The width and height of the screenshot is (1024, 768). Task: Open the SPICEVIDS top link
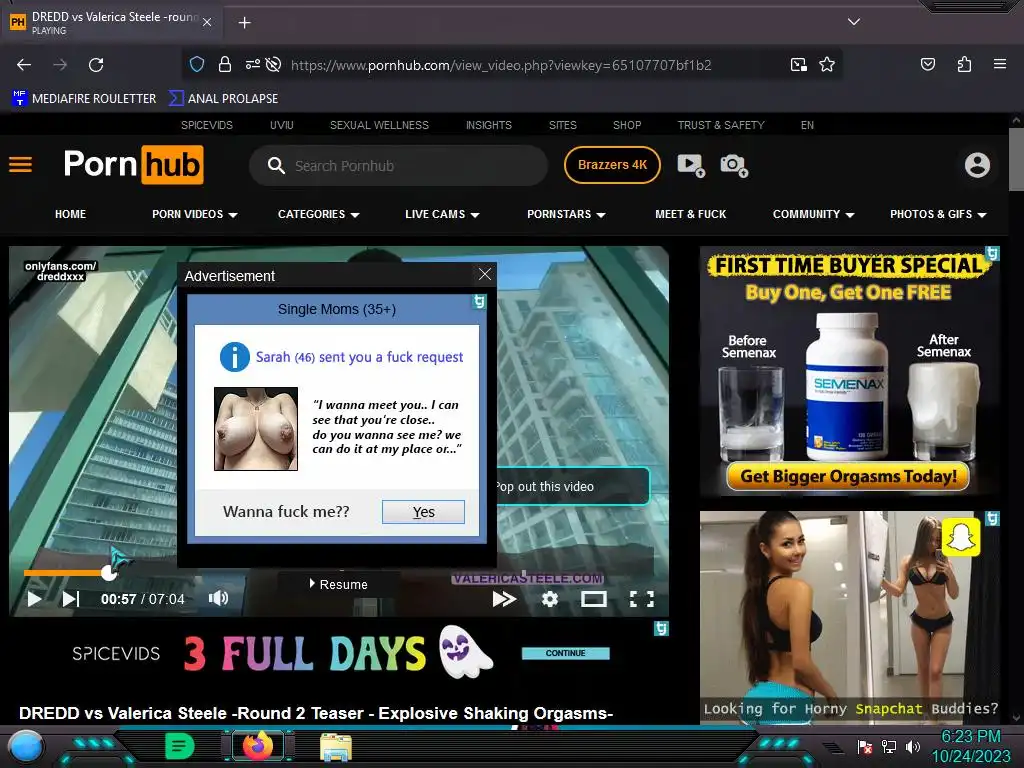click(206, 125)
